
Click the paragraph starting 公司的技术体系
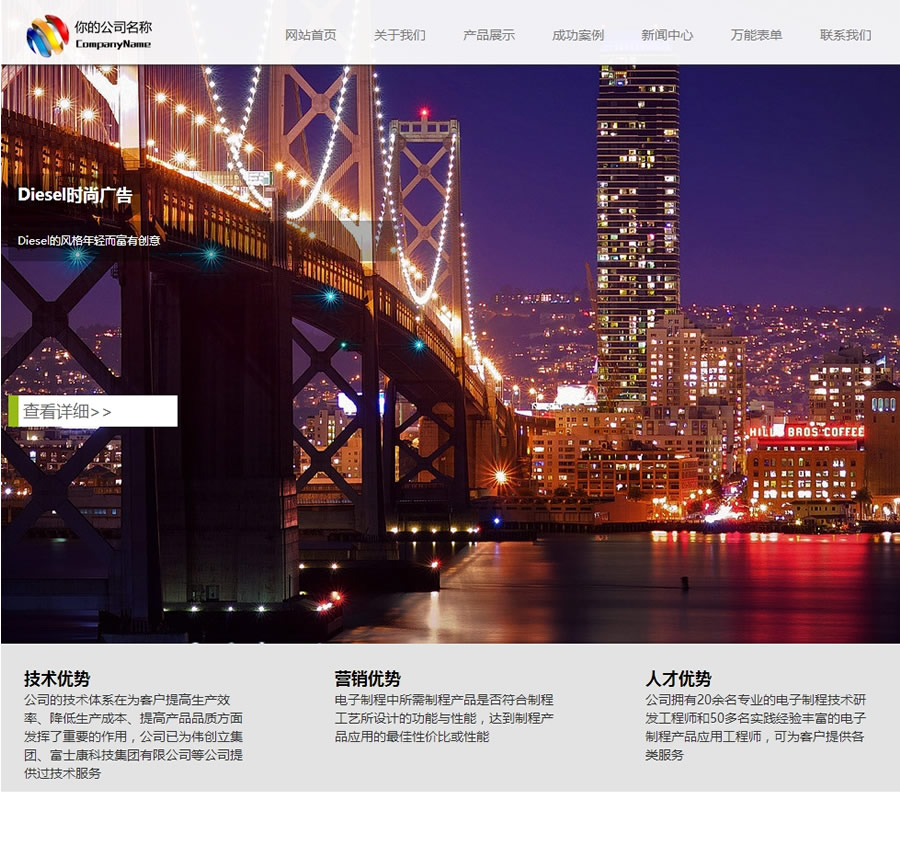click(133, 736)
